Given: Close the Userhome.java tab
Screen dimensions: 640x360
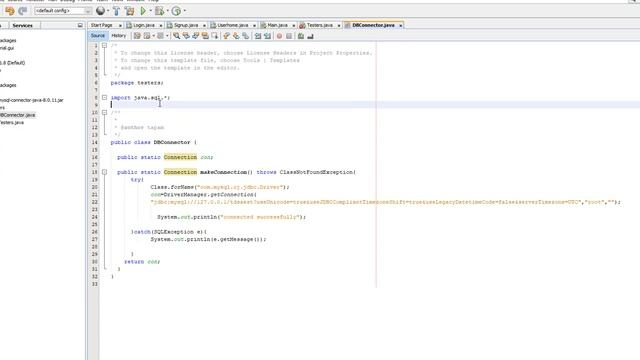Looking at the screenshot, I should 254,25.
